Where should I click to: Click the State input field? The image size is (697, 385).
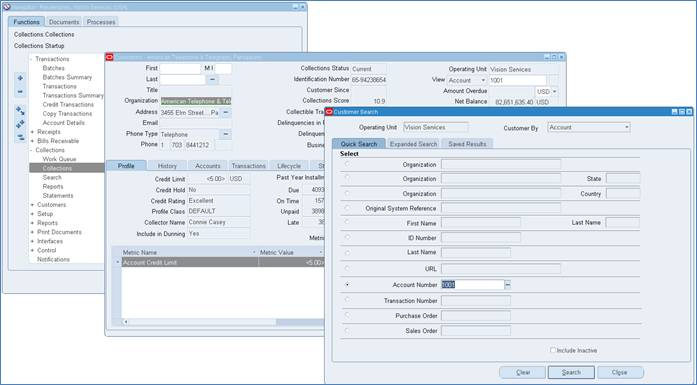click(x=623, y=179)
